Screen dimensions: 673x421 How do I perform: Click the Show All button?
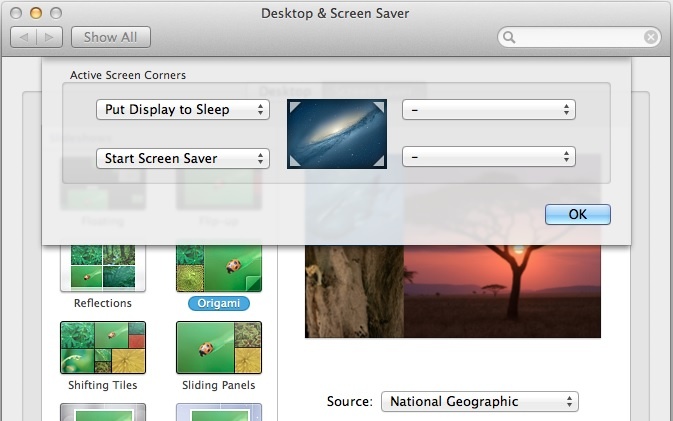[x=111, y=37]
